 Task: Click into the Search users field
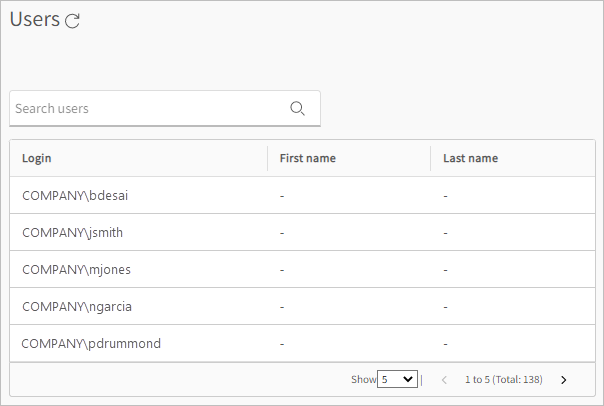click(145, 109)
